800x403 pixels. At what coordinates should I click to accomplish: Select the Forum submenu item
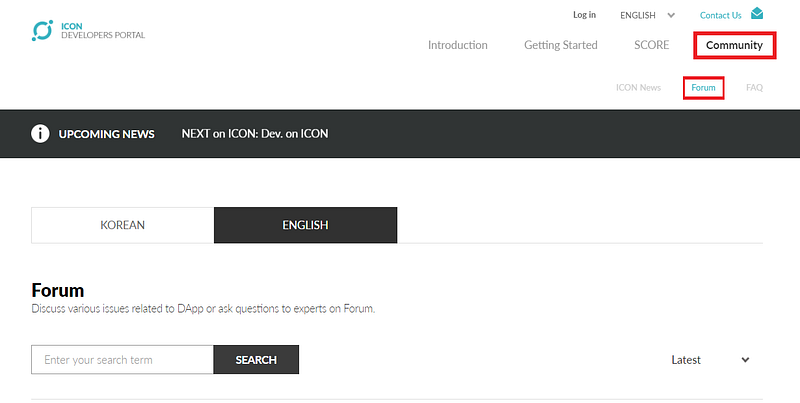pos(704,88)
